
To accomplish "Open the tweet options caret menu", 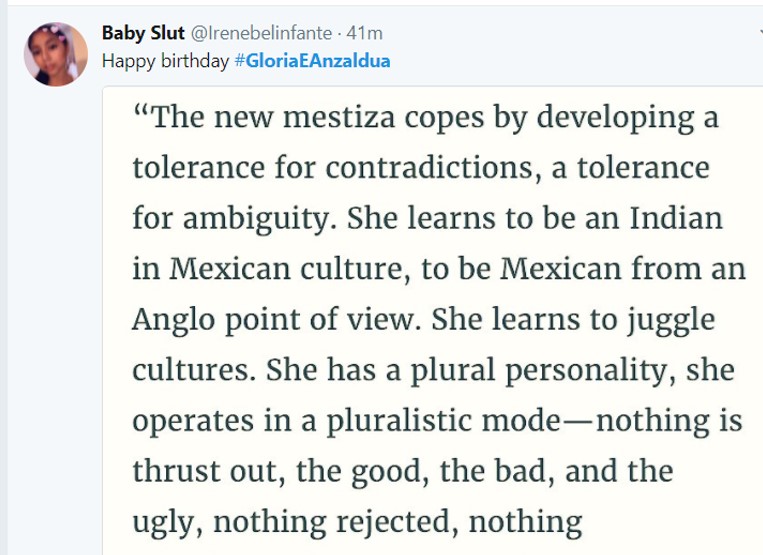I will coord(759,33).
